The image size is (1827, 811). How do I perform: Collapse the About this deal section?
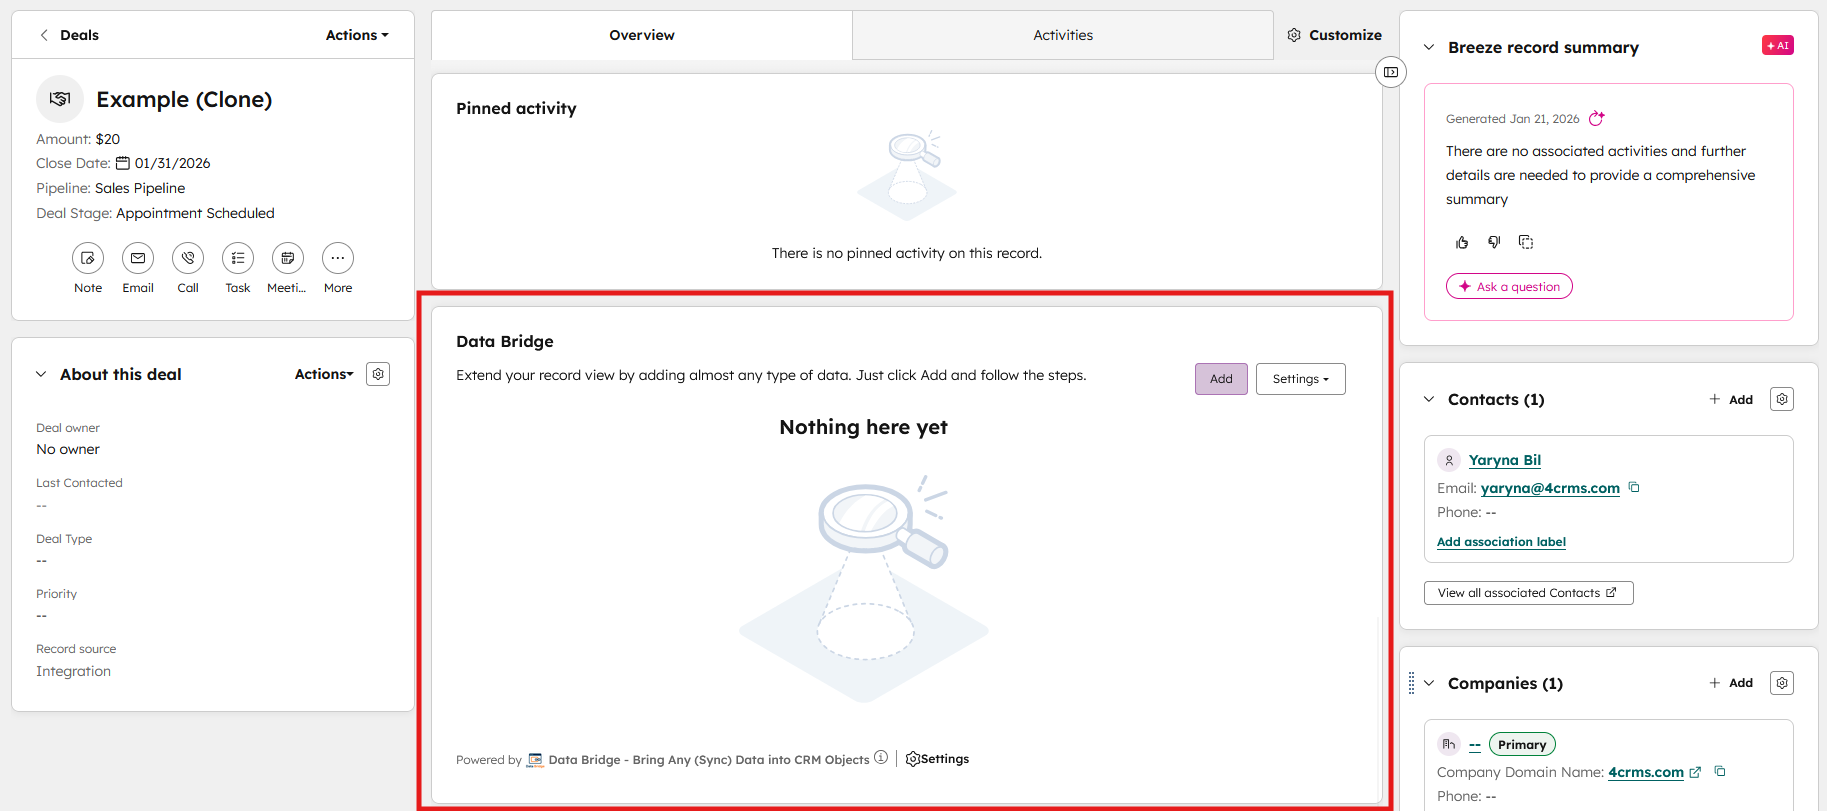(41, 374)
